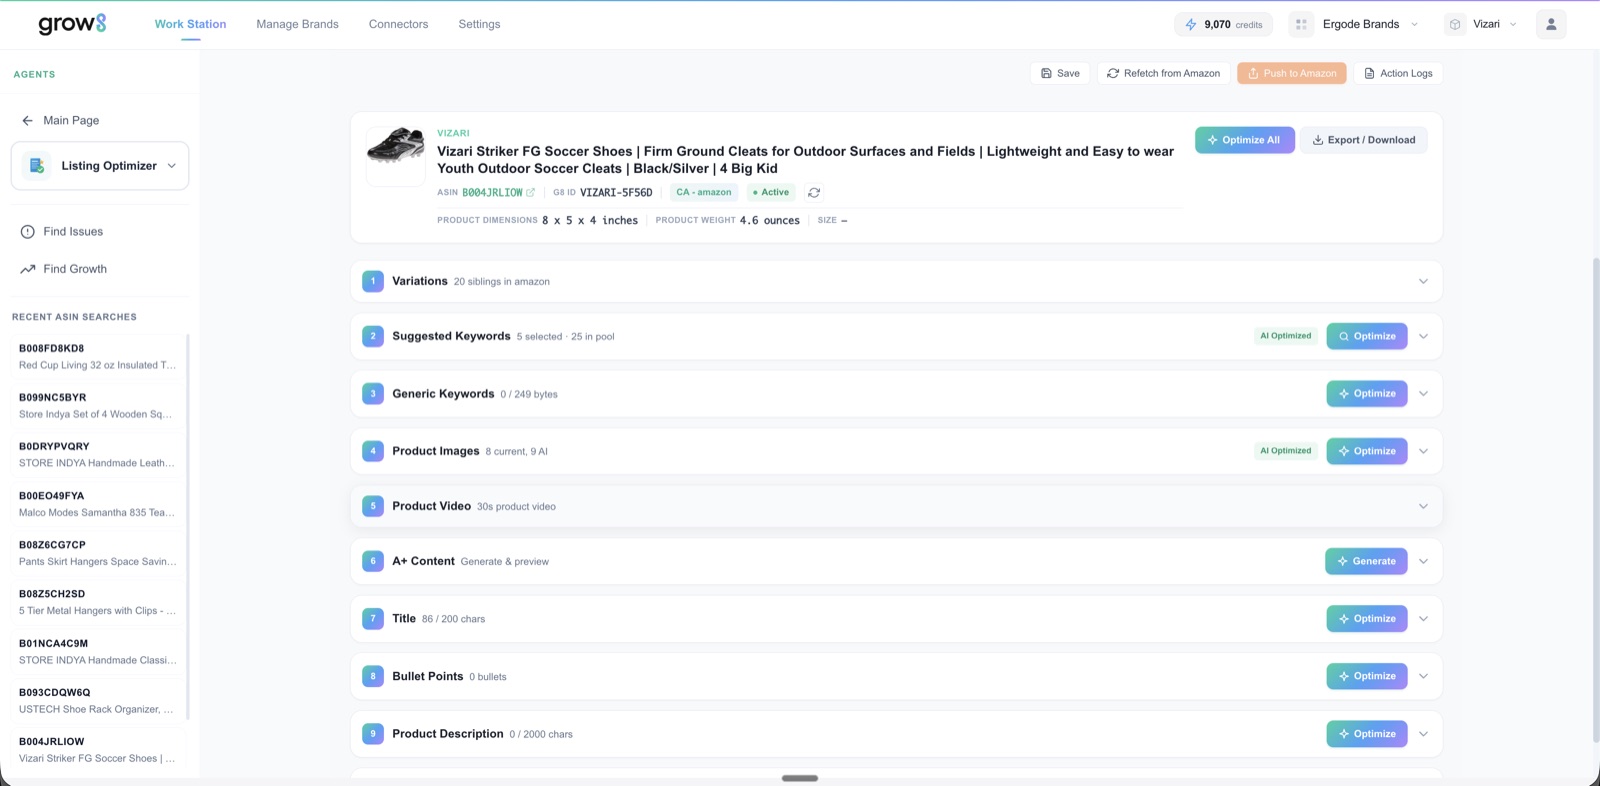Viewport: 1600px width, 786px height.
Task: Go to the Connectors tab
Action: point(398,24)
